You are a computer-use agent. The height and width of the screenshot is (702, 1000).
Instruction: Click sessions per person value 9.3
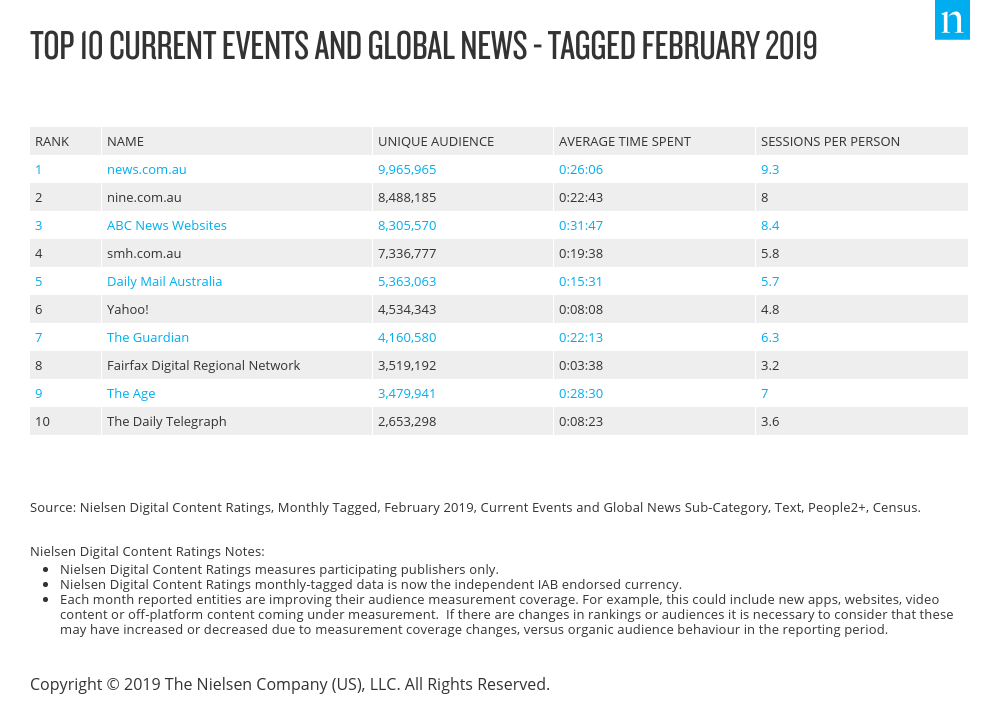click(x=770, y=170)
